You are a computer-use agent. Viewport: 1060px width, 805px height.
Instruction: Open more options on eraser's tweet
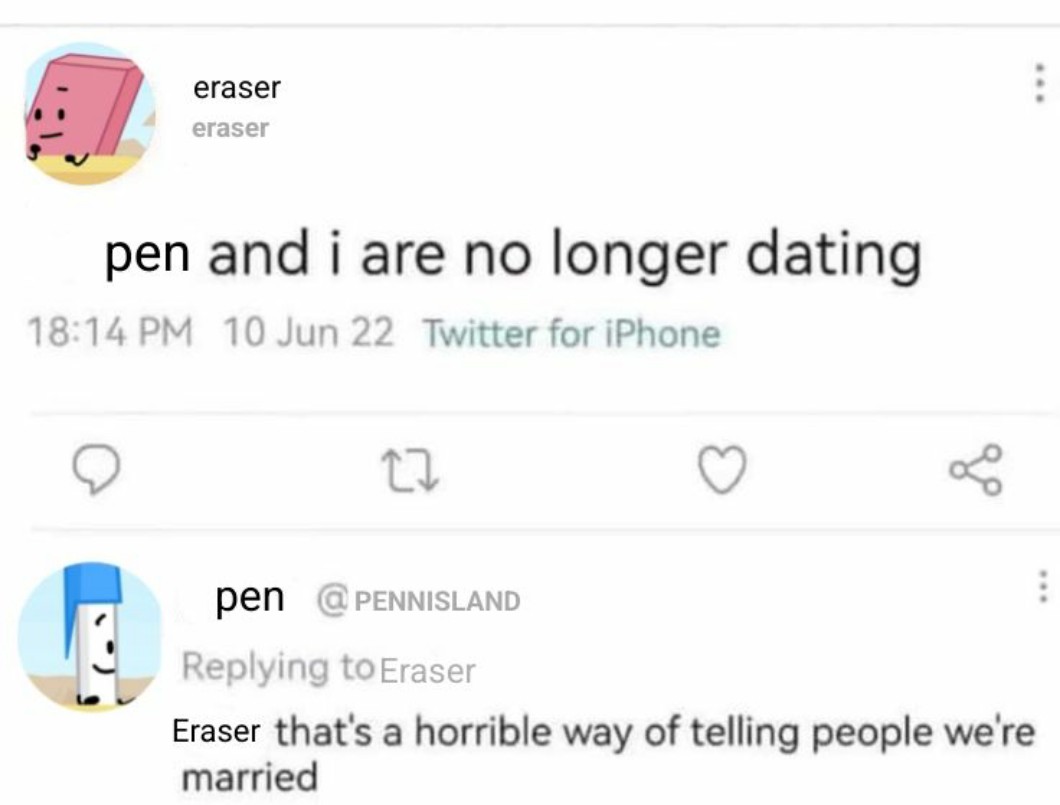tap(1040, 84)
